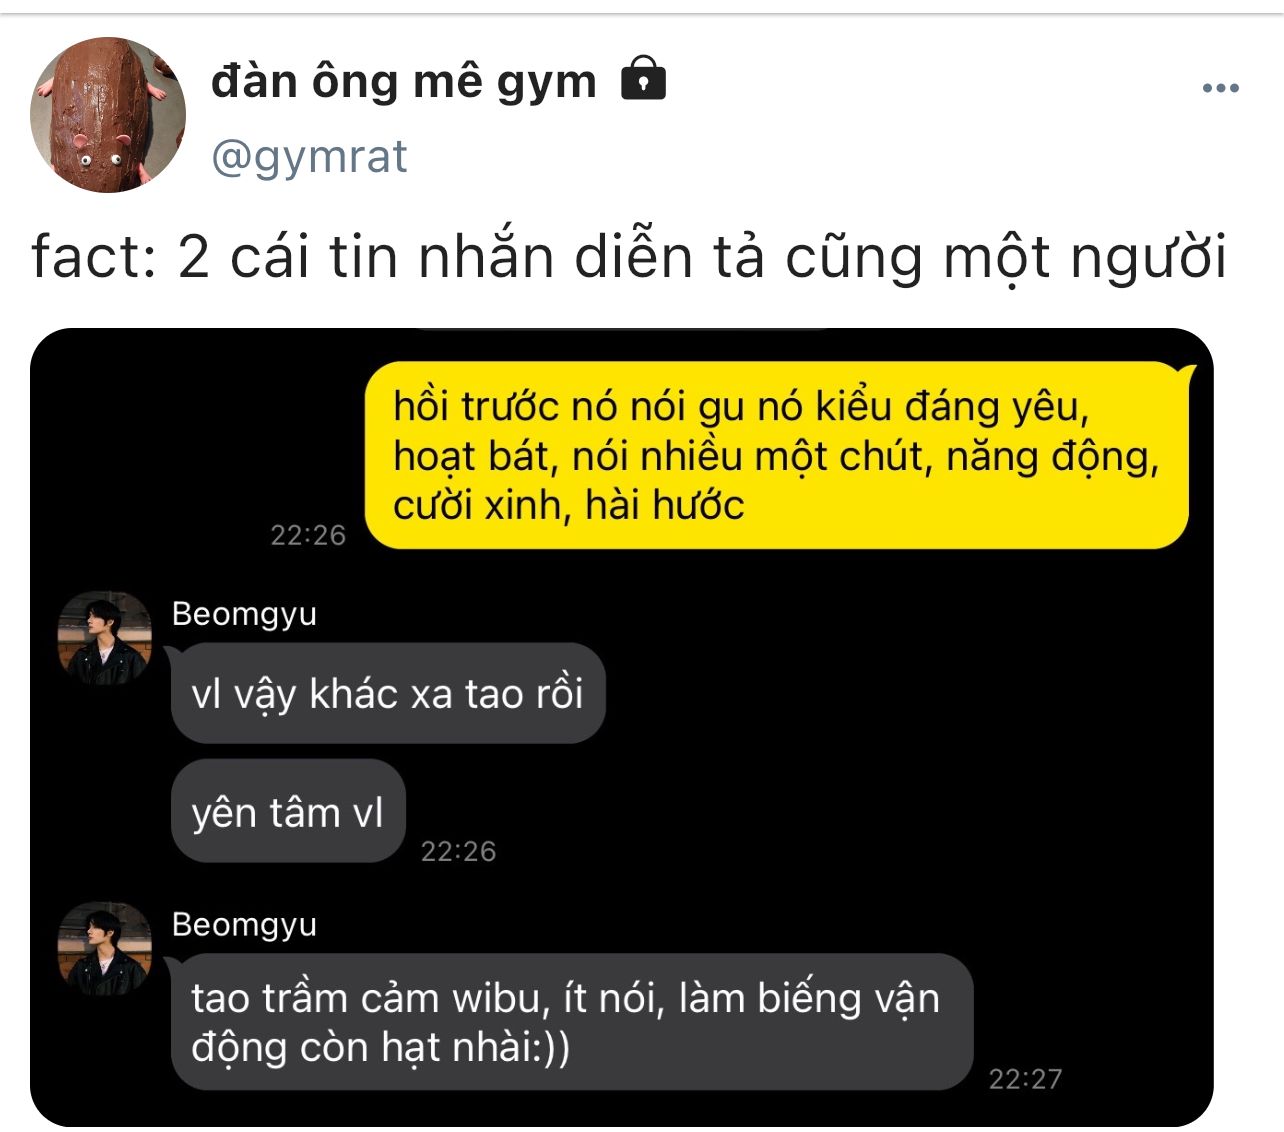Tap the Beomgyu name above "tao trầm cảm" message
The width and height of the screenshot is (1284, 1132).
[244, 924]
